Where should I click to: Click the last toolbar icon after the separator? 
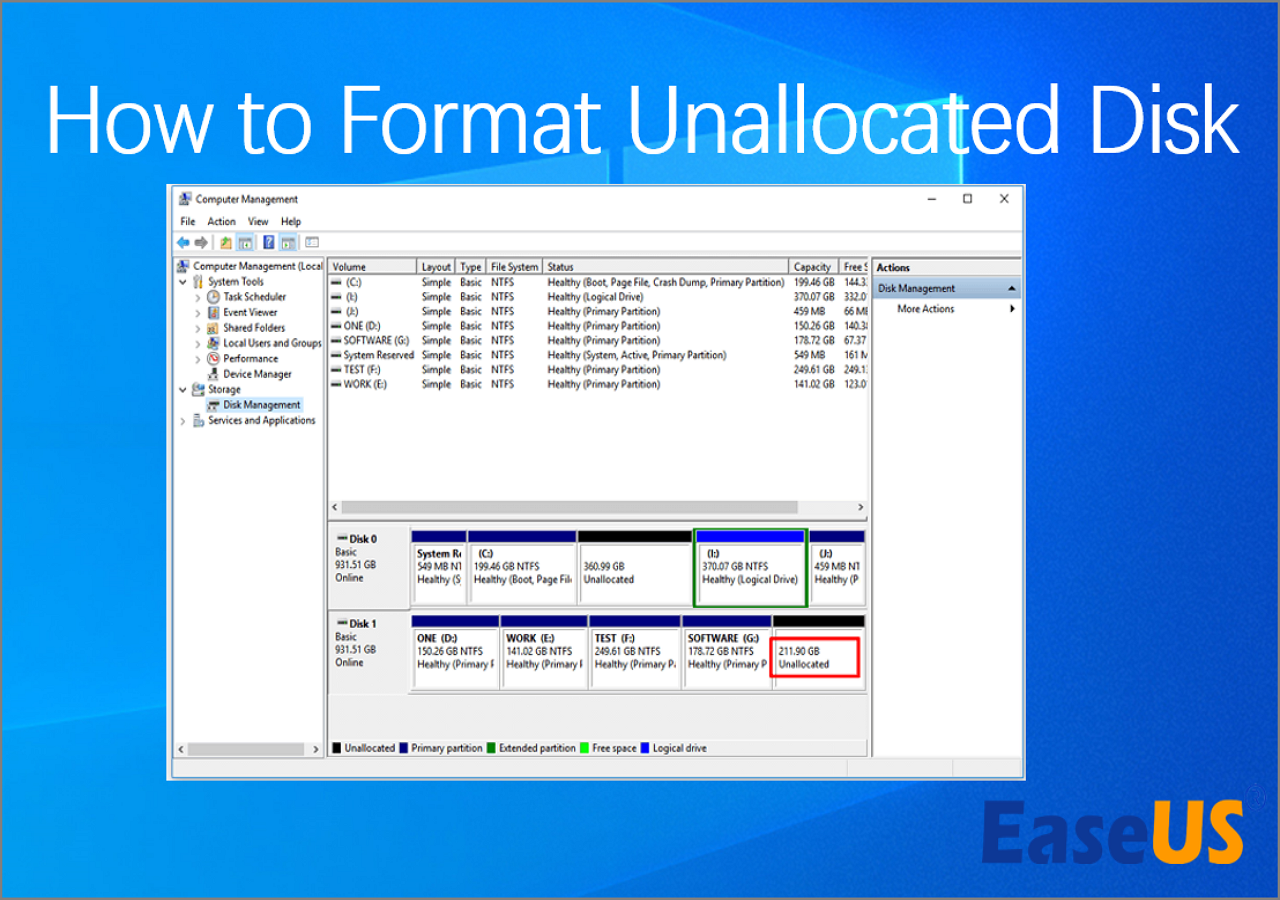(312, 242)
